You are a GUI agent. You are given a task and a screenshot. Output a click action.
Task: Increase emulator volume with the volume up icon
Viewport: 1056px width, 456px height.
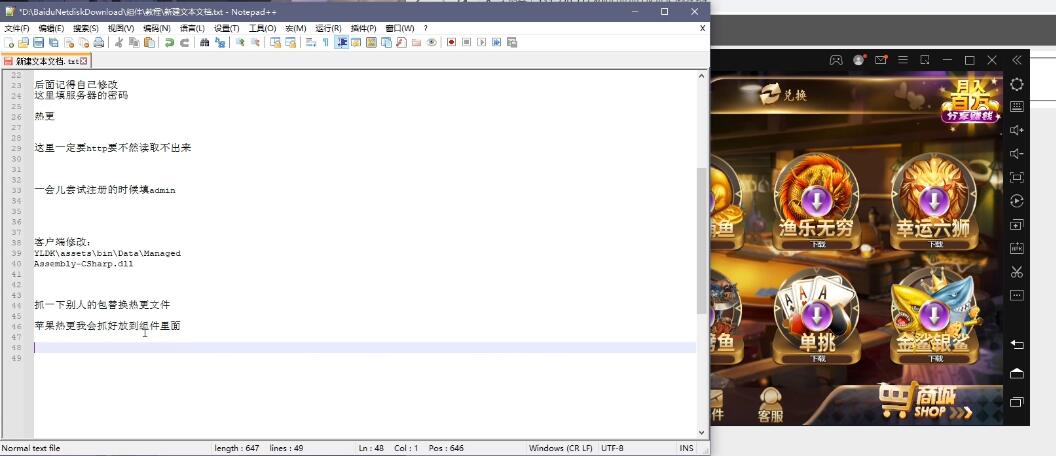pyautogui.click(x=1017, y=130)
